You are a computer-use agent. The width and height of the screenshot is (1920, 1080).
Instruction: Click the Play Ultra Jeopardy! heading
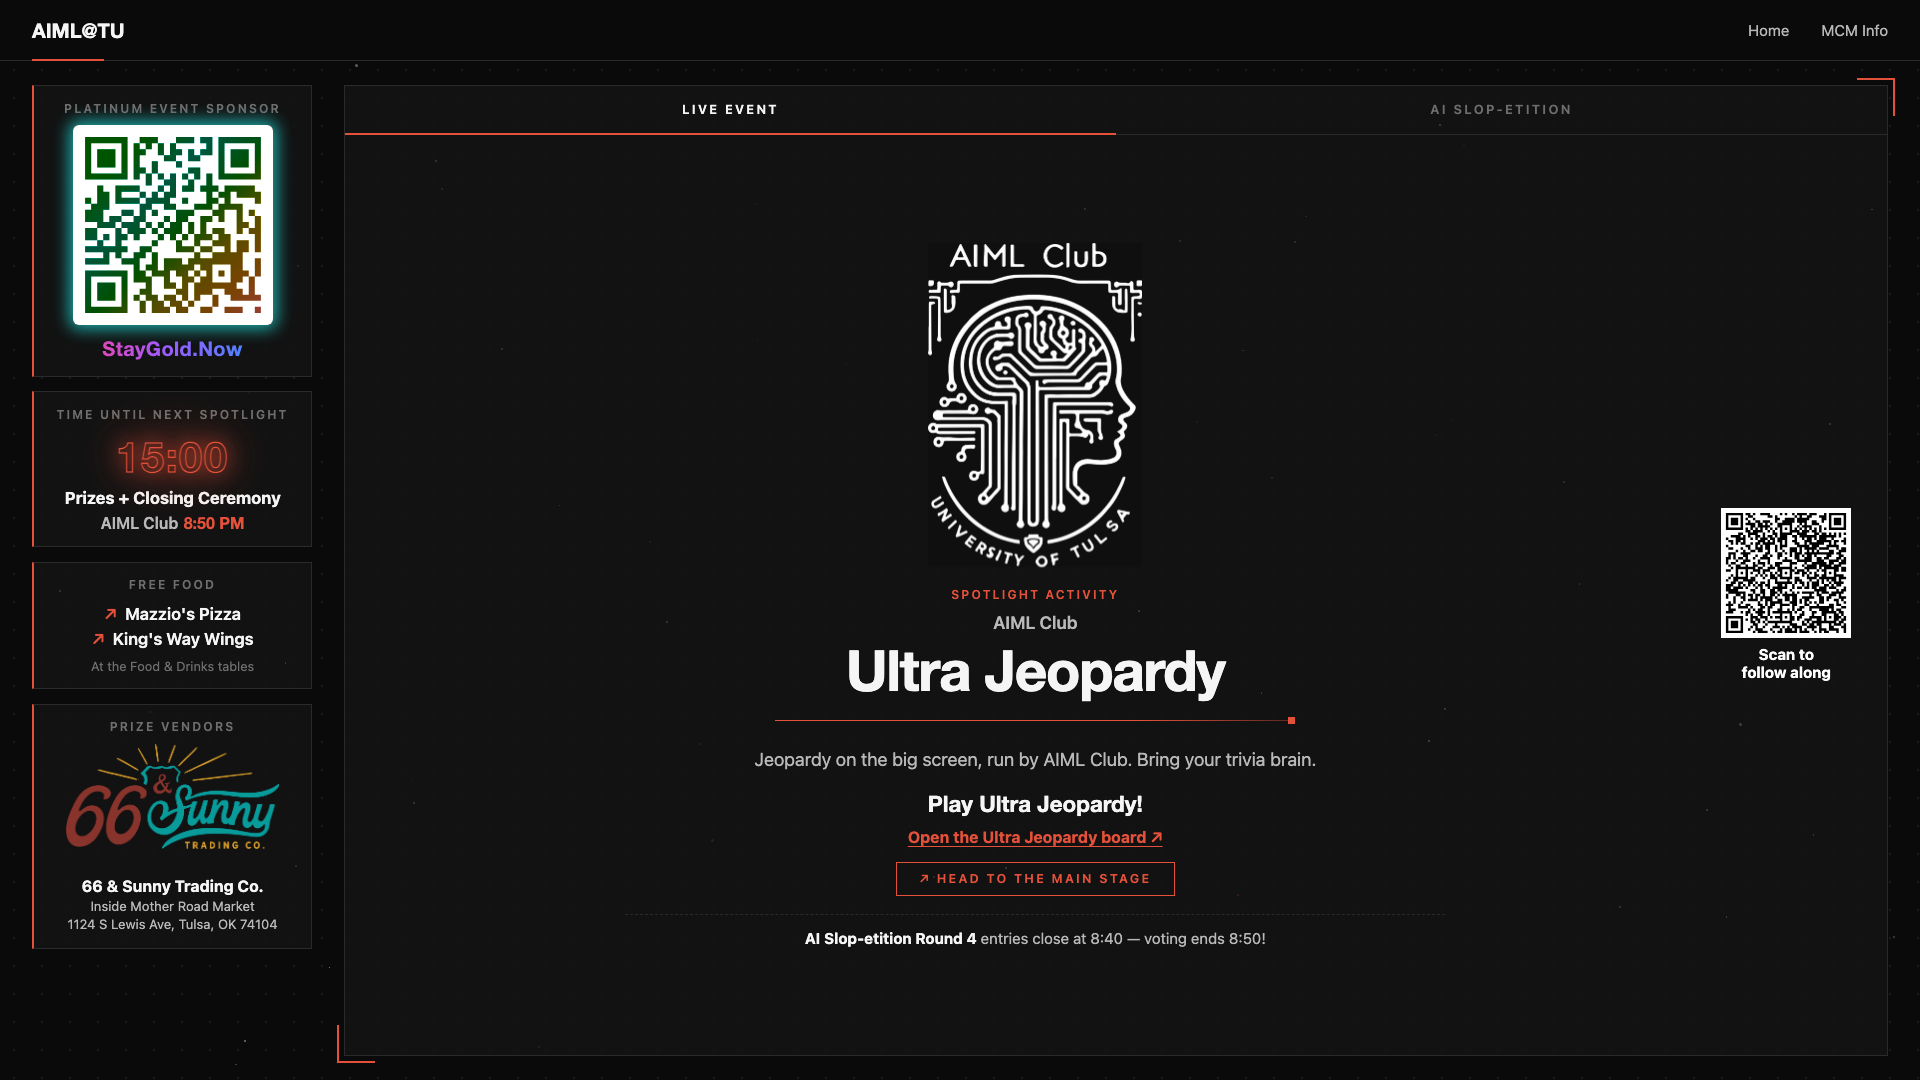pyautogui.click(x=1035, y=805)
